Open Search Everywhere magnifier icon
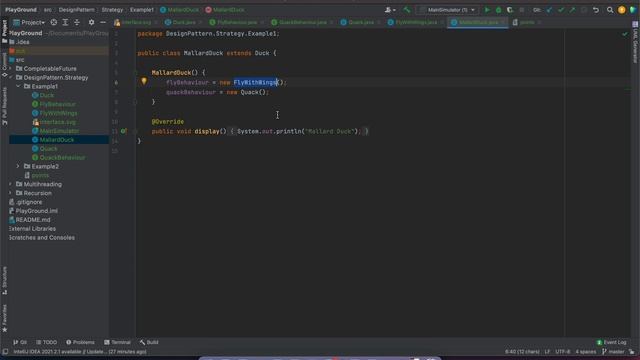This screenshot has width=640, height=360. click(610, 10)
